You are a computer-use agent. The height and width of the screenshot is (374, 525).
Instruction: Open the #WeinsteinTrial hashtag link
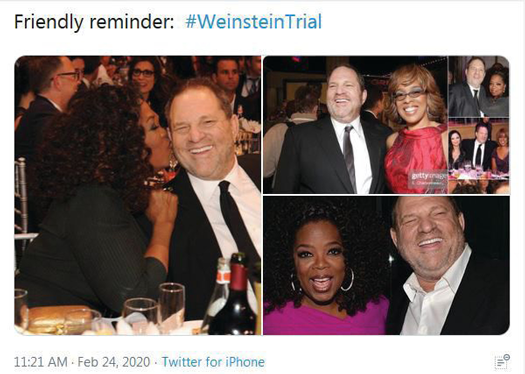253,22
